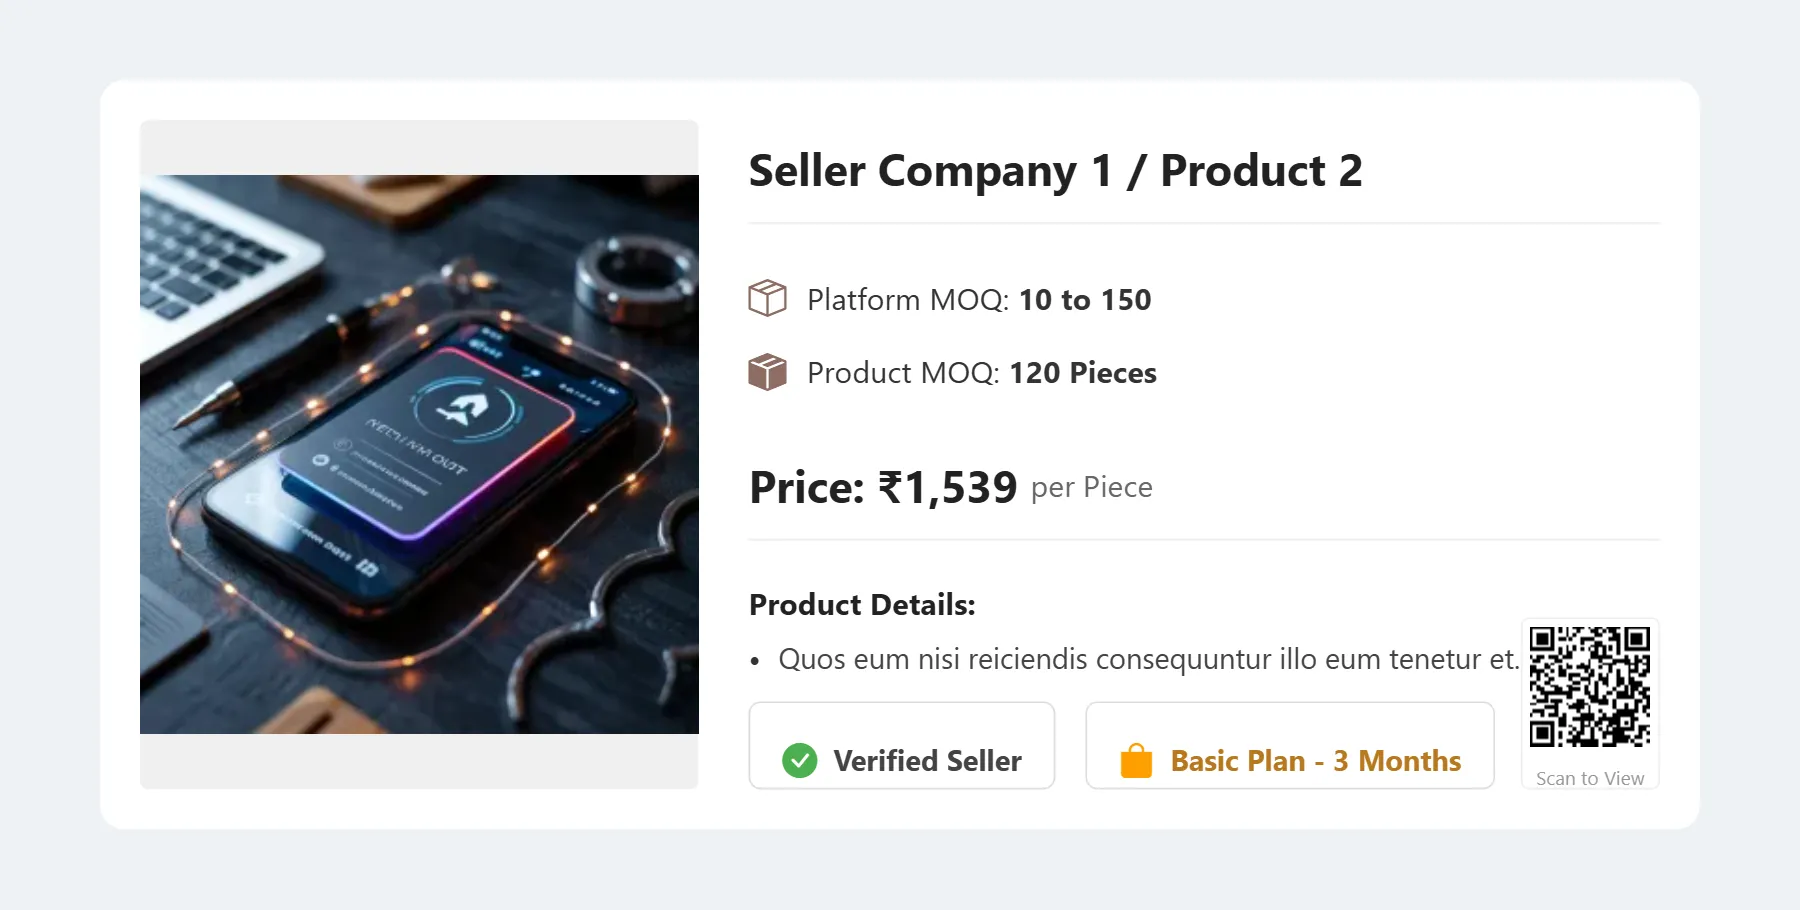Click the green checkmark verified icon
This screenshot has width=1800, height=910.
(799, 761)
